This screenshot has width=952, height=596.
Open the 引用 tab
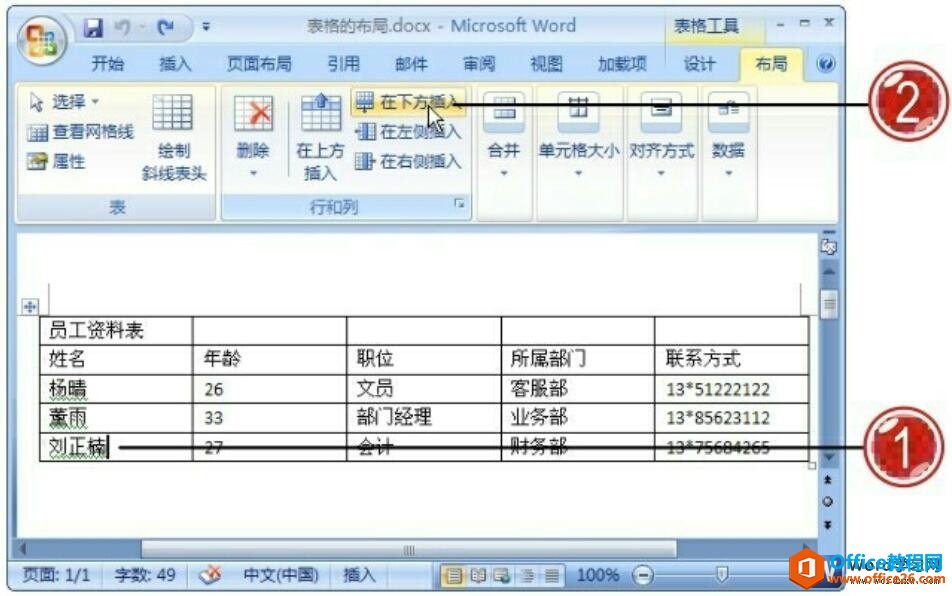point(344,63)
